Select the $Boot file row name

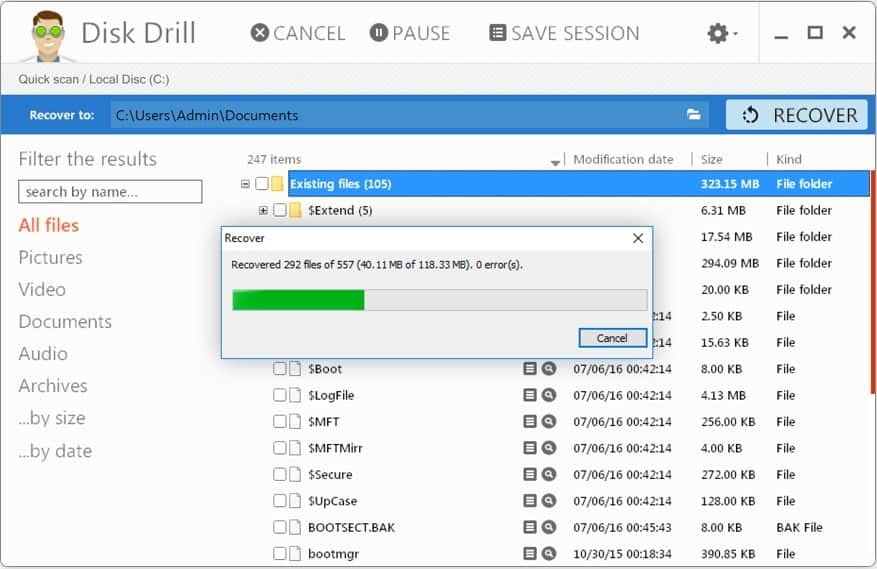pyautogui.click(x=324, y=369)
